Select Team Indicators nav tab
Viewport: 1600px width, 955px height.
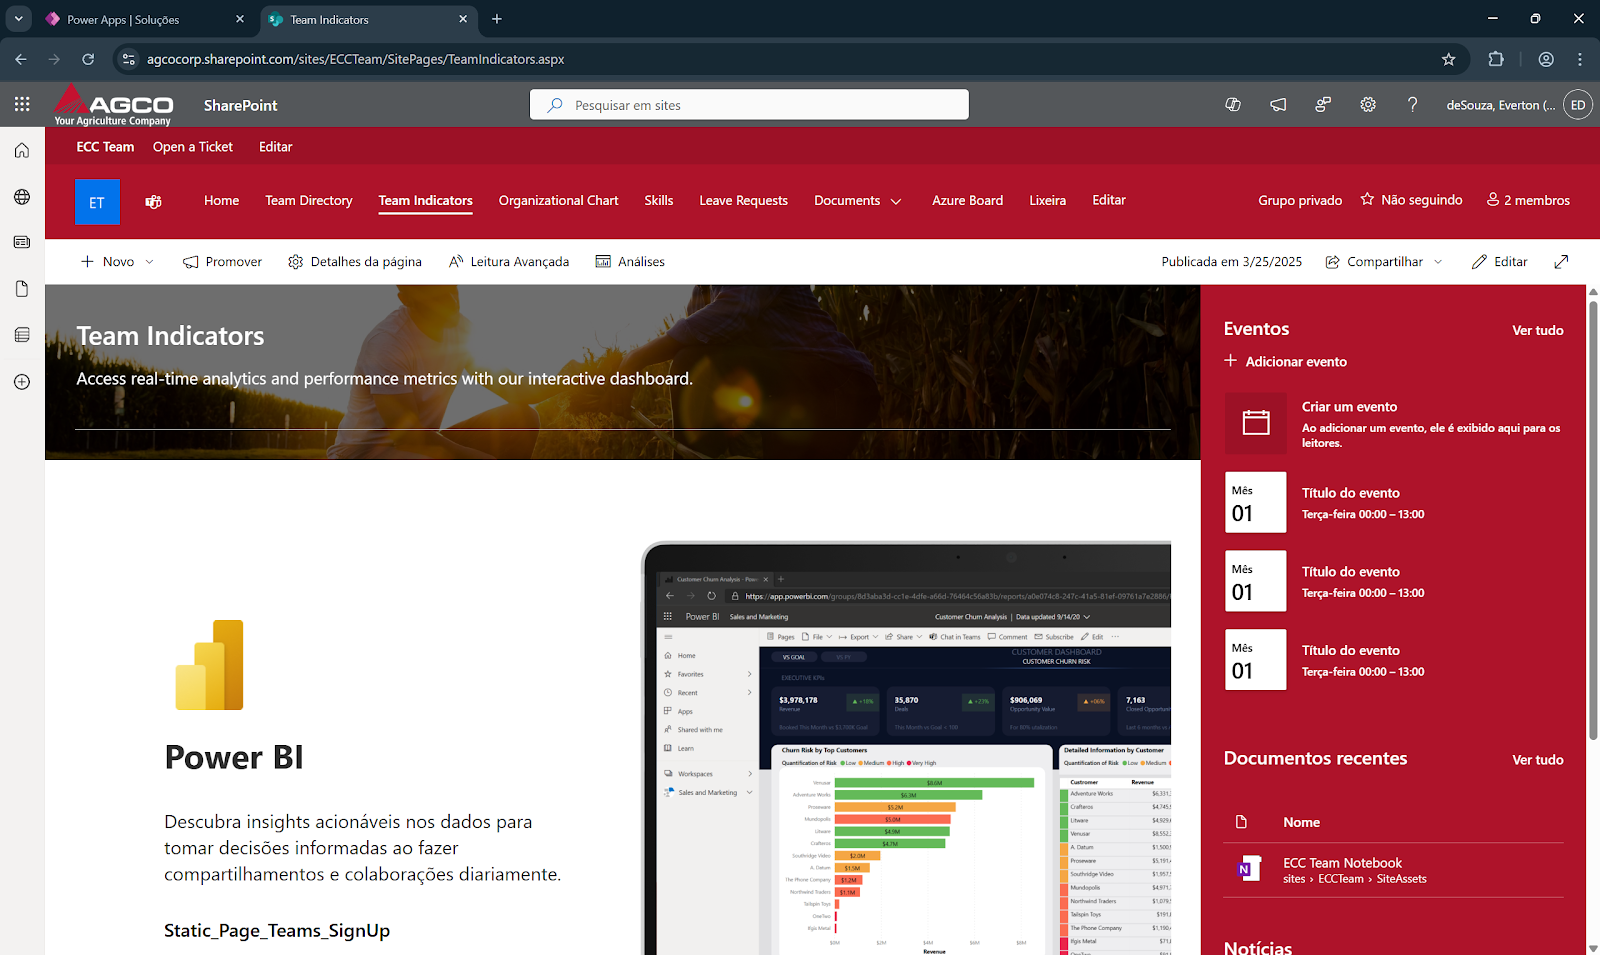[425, 200]
